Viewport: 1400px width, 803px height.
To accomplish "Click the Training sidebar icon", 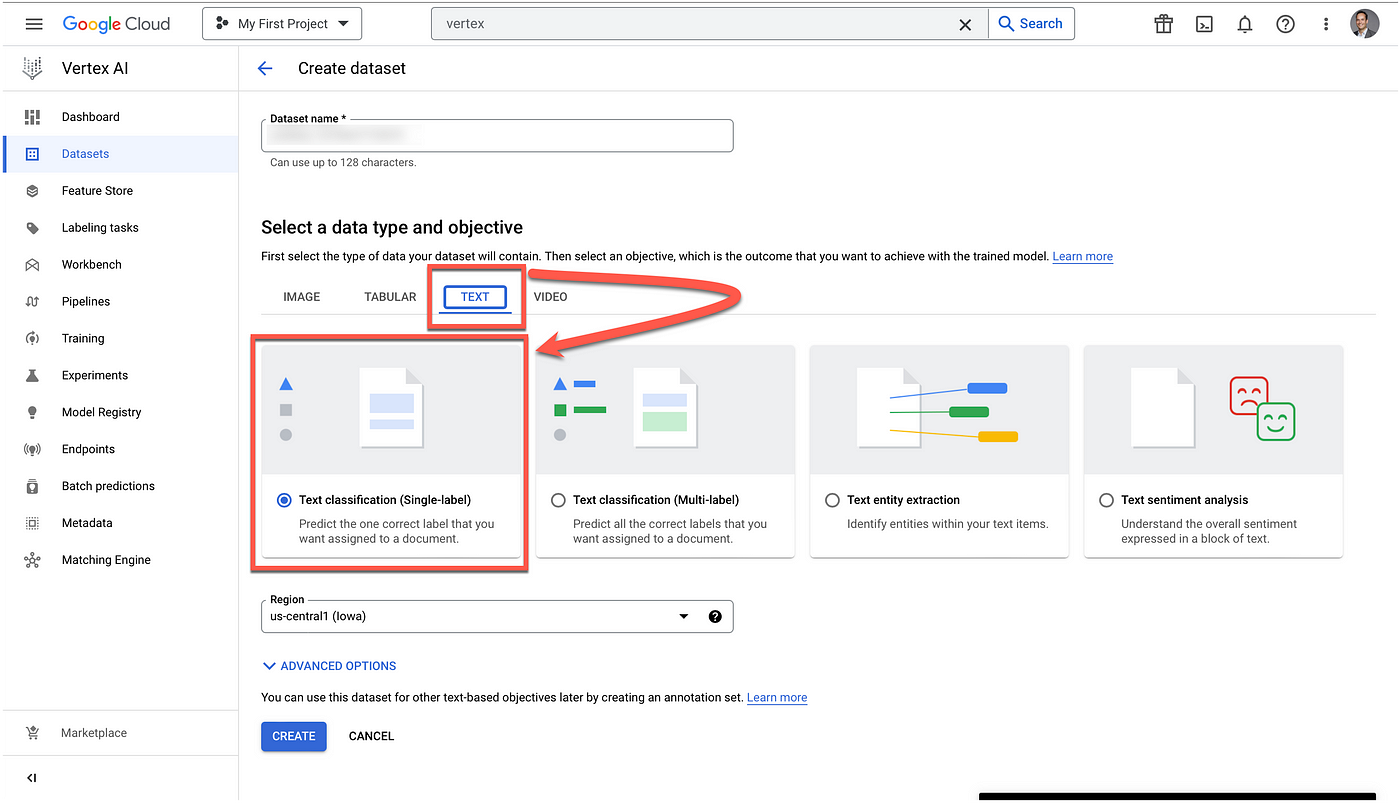I will 32,339.
